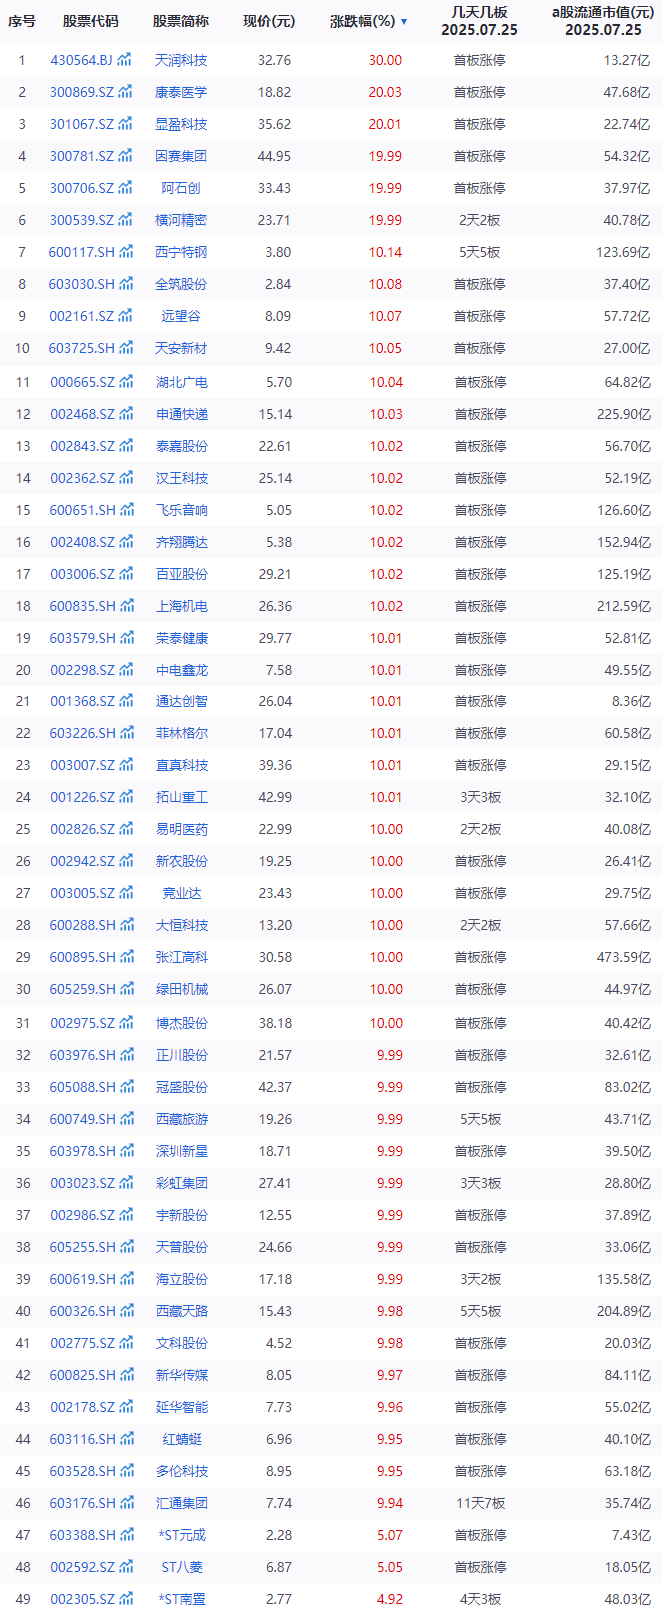The image size is (662, 1617).
Task: Click chart icon beside 600651.SH
Action: [x=126, y=510]
